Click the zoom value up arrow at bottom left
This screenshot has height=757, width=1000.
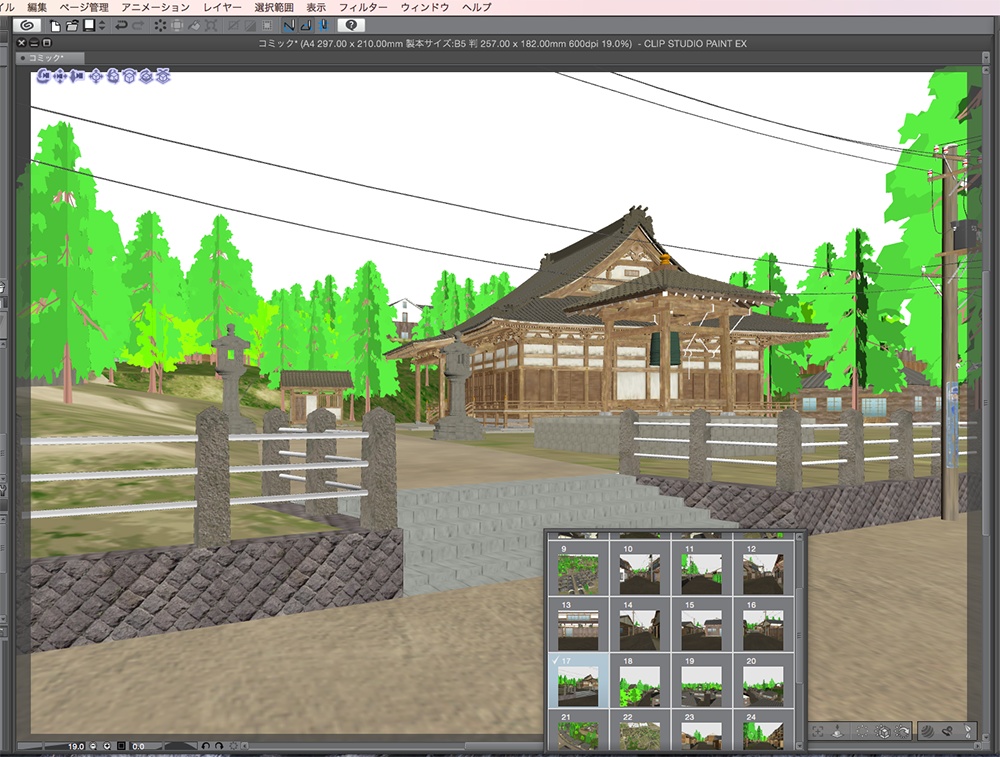pos(107,745)
